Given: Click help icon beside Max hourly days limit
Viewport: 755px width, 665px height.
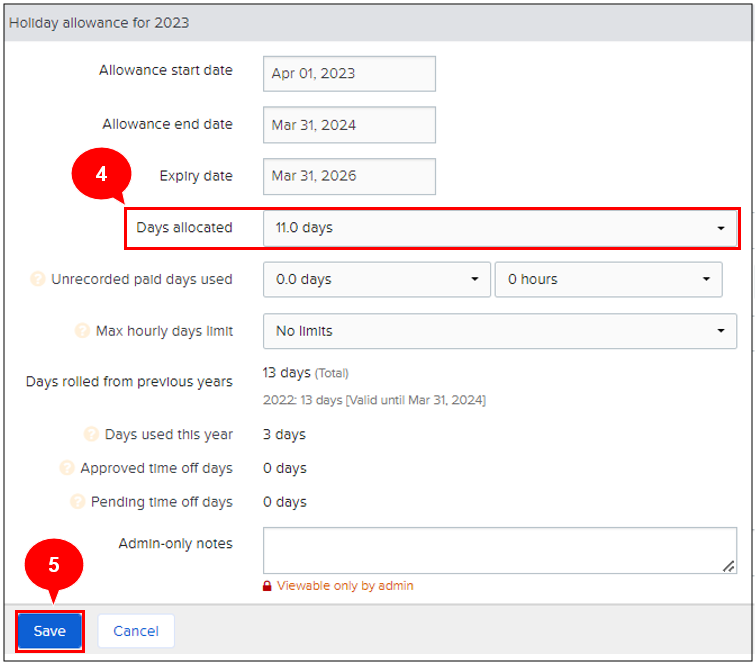Looking at the screenshot, I should 83,331.
